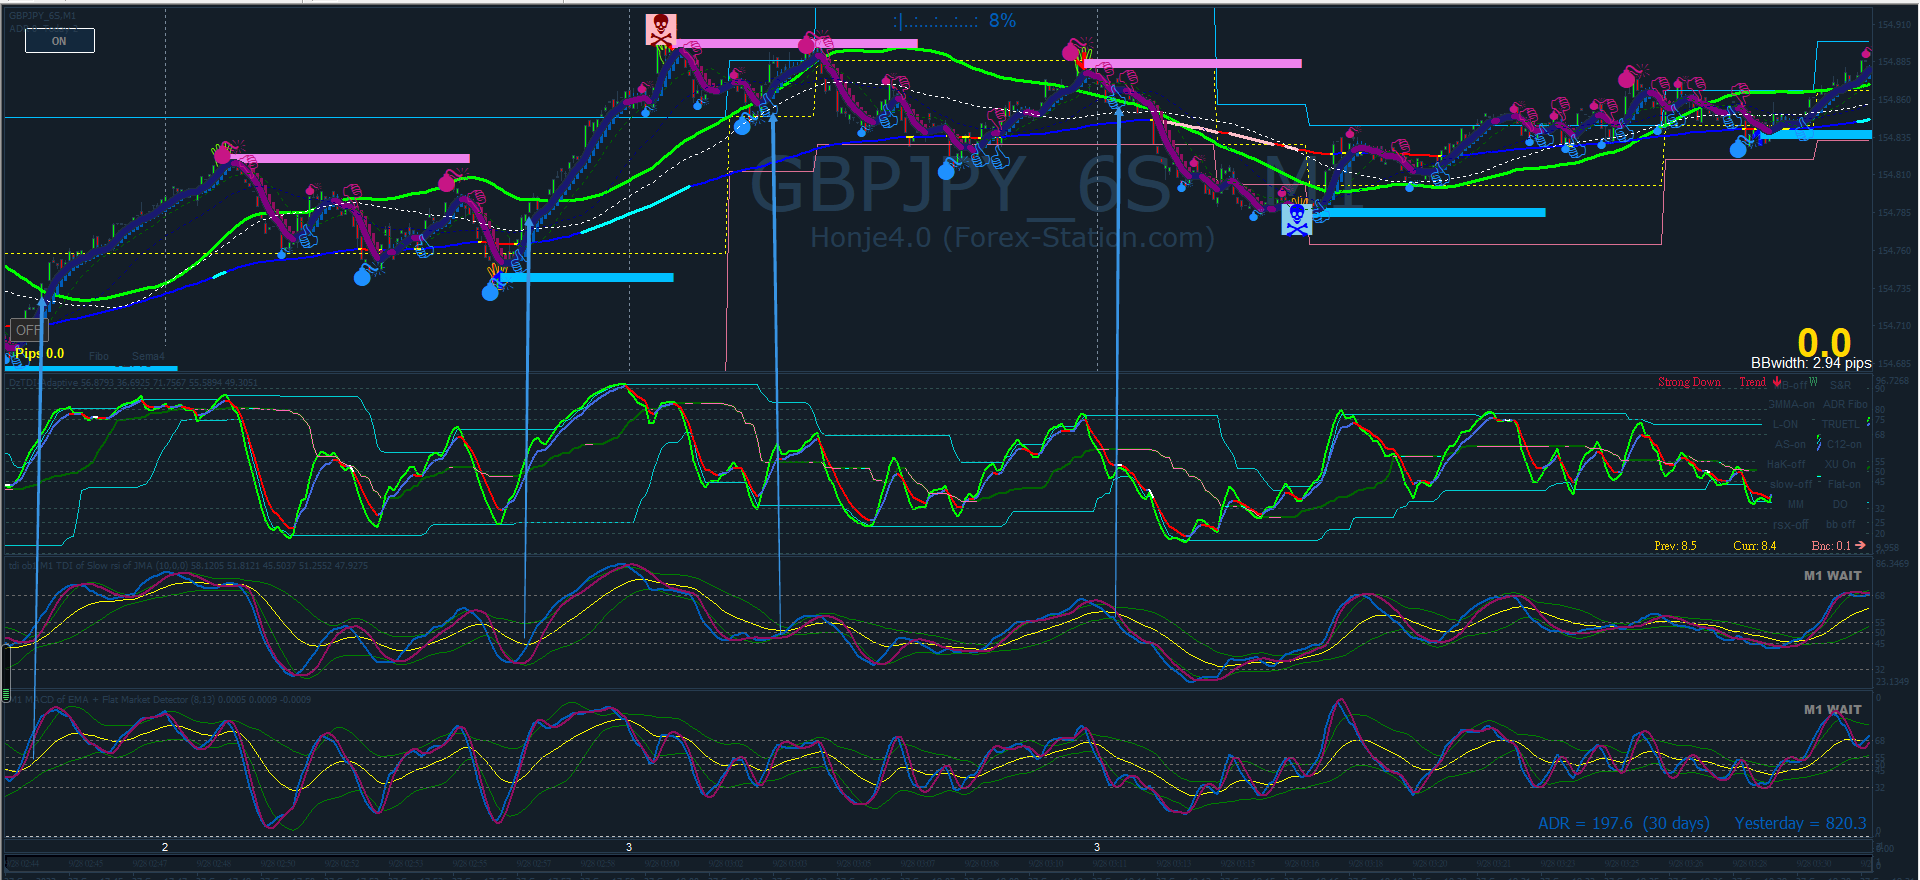Click the Yesterday = 820.3 text

1800,823
